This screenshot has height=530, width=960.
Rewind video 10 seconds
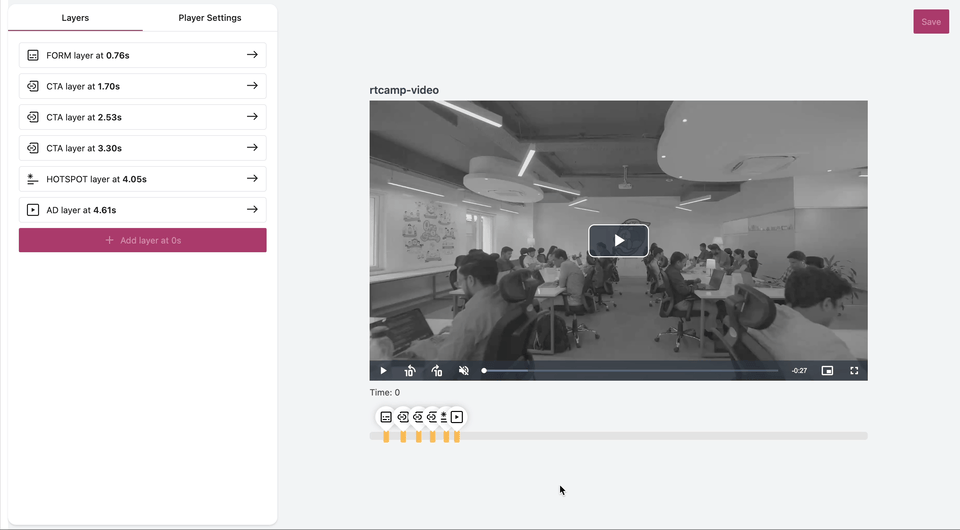410,370
